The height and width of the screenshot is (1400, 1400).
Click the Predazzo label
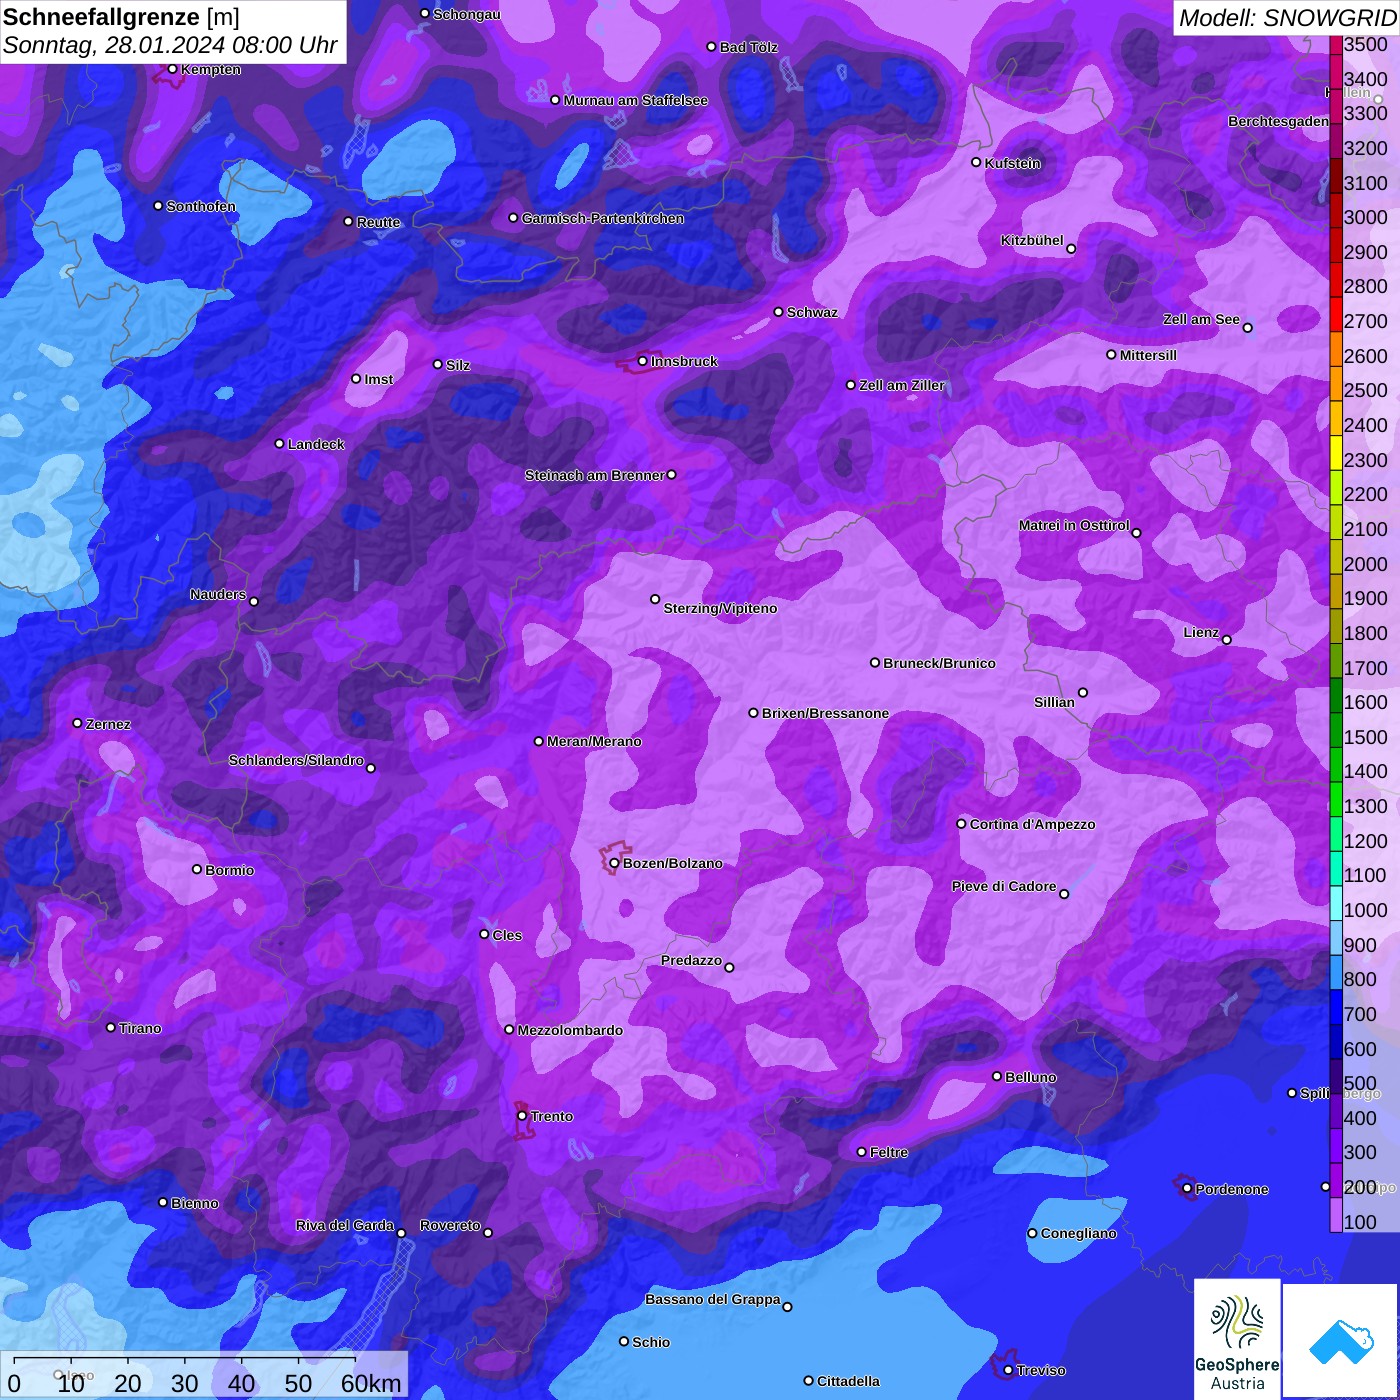[x=691, y=960]
